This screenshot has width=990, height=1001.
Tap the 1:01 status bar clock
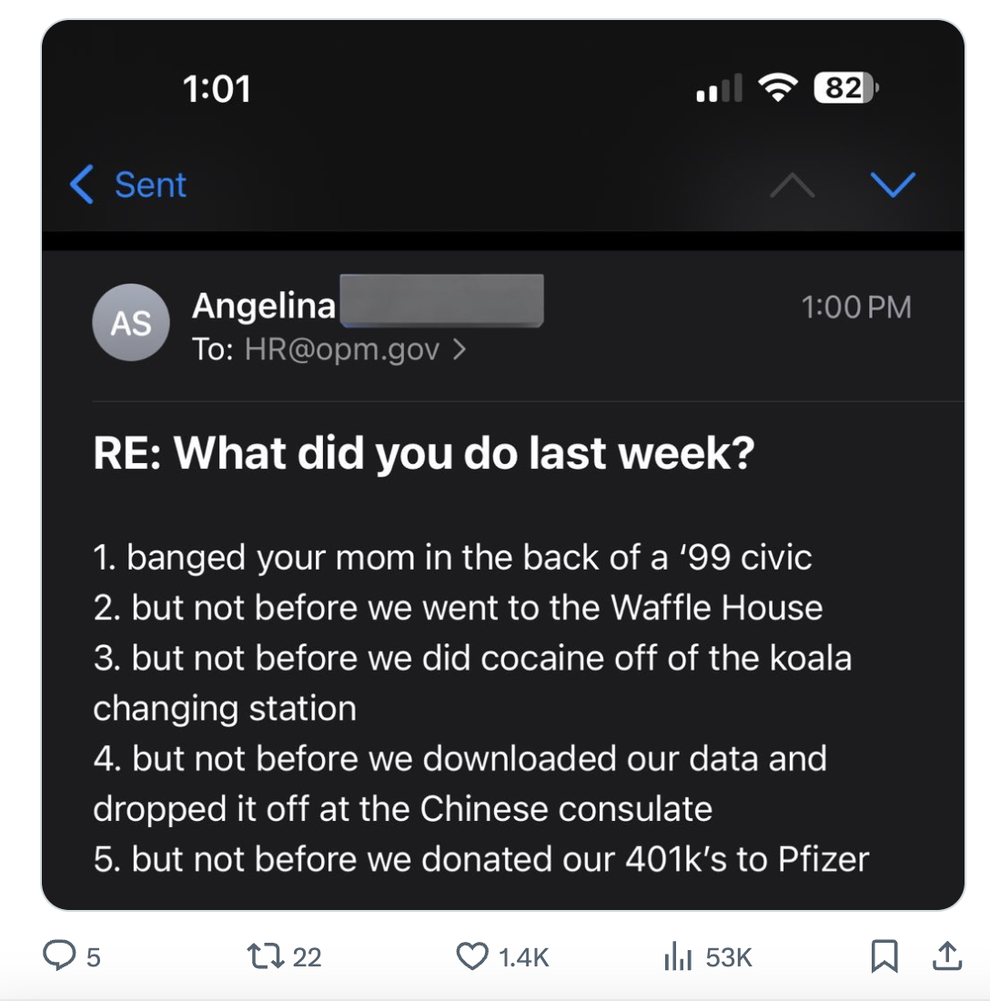[217, 88]
